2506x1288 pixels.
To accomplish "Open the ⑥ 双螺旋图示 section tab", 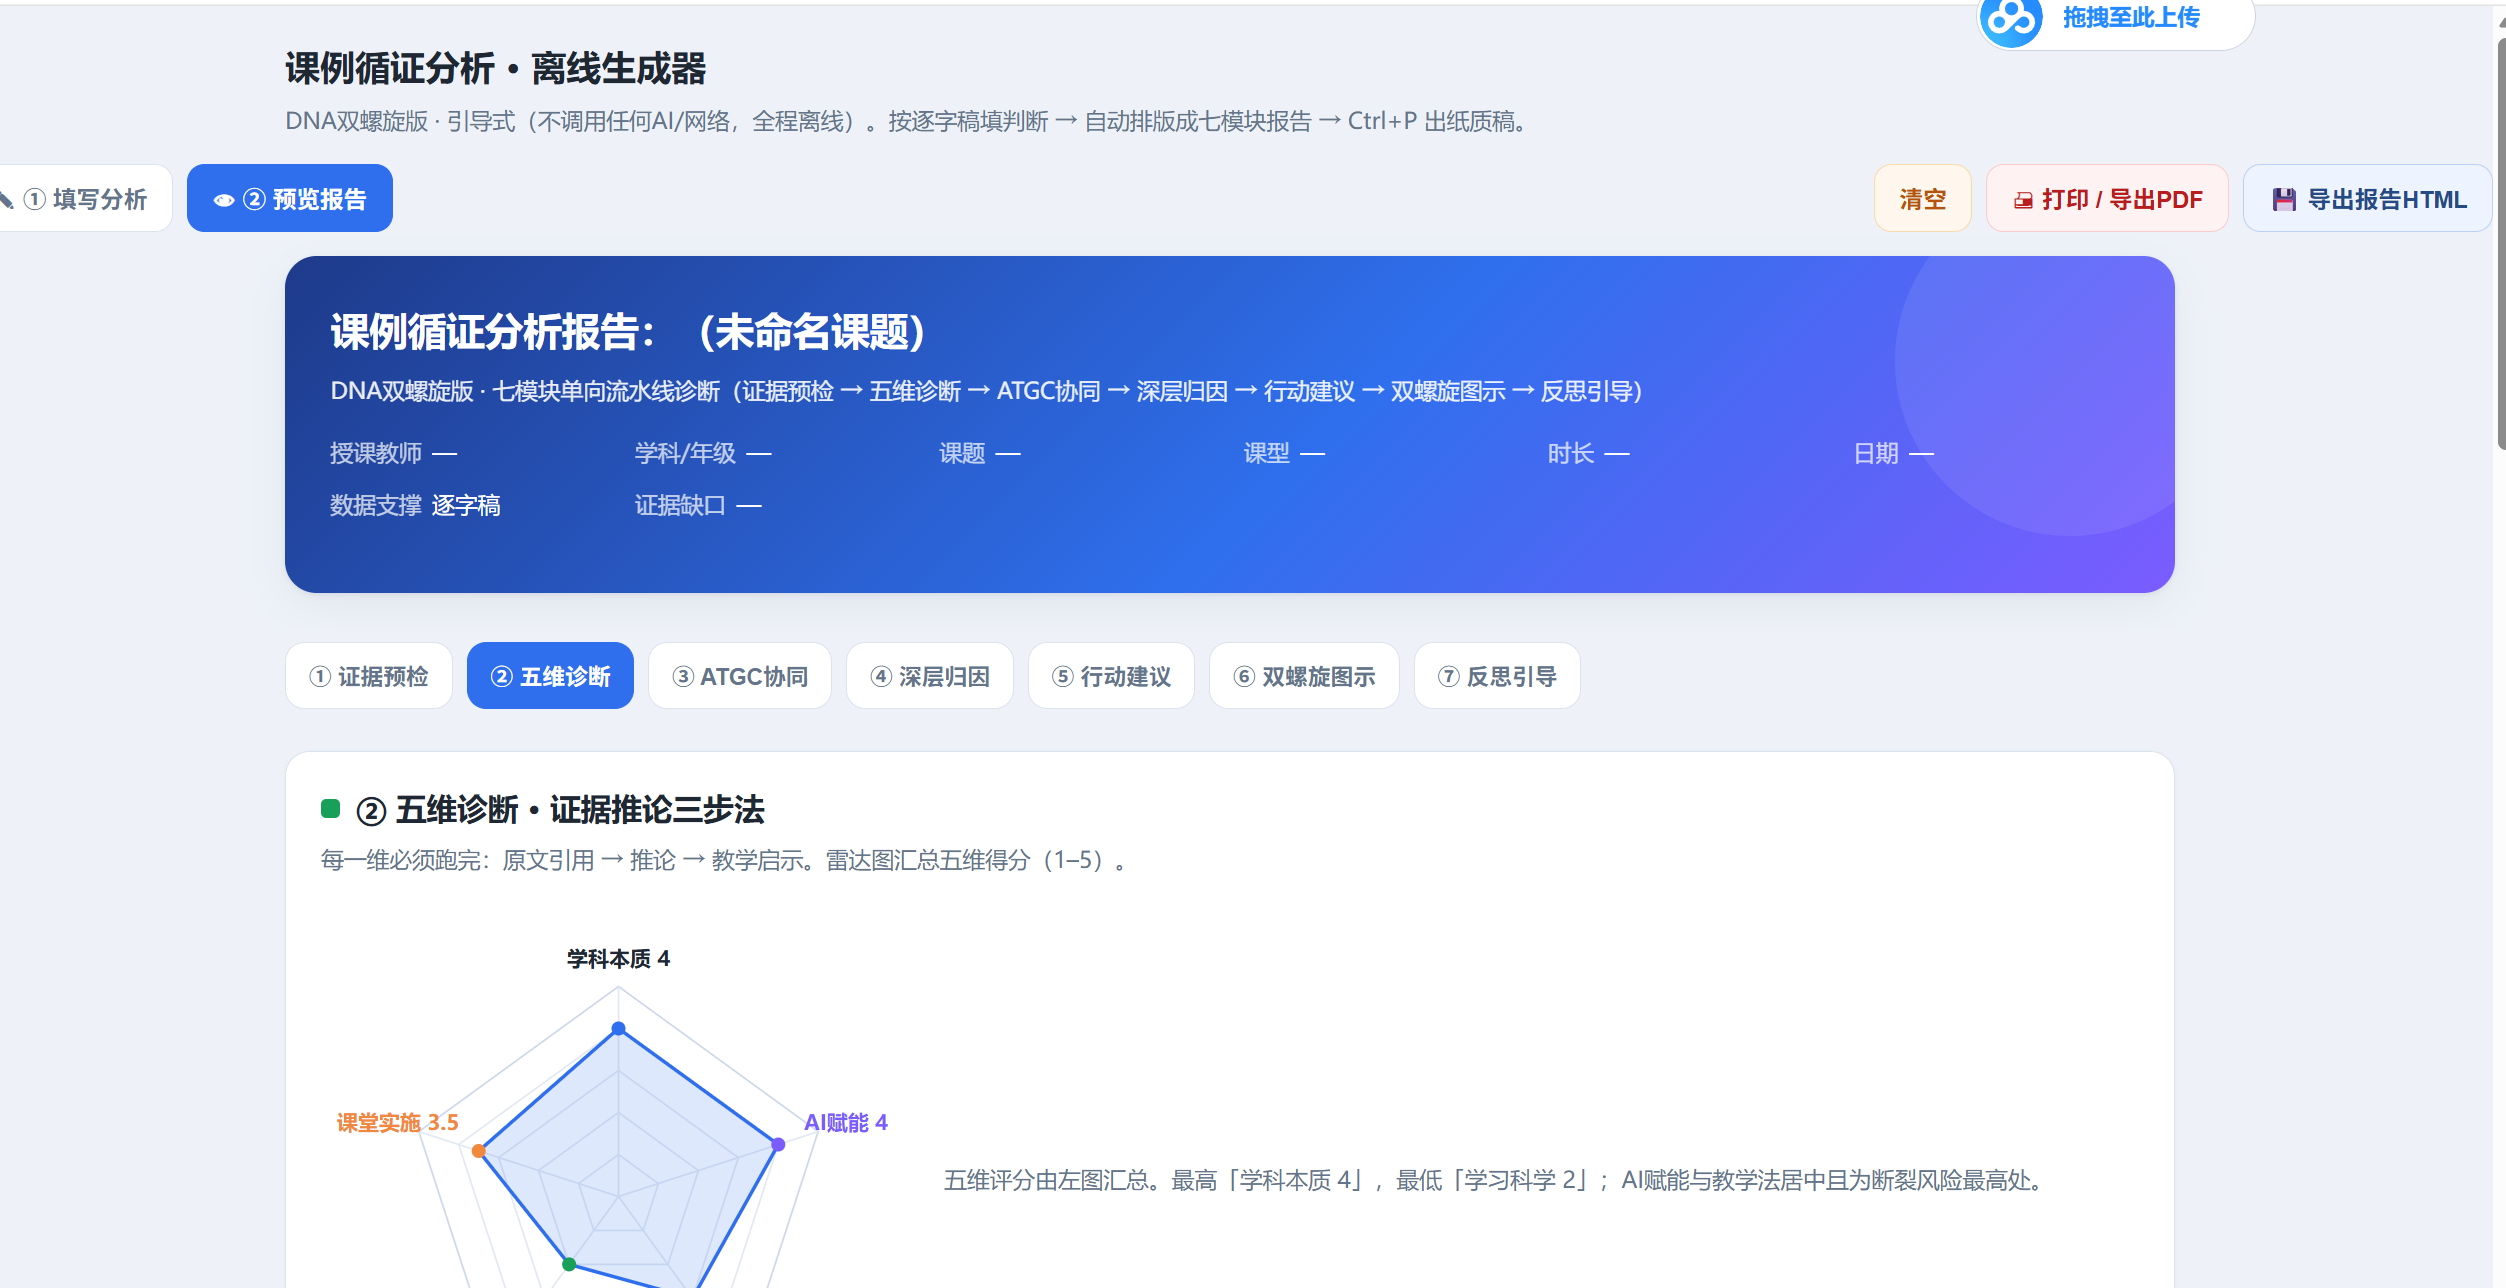I will tap(1304, 676).
